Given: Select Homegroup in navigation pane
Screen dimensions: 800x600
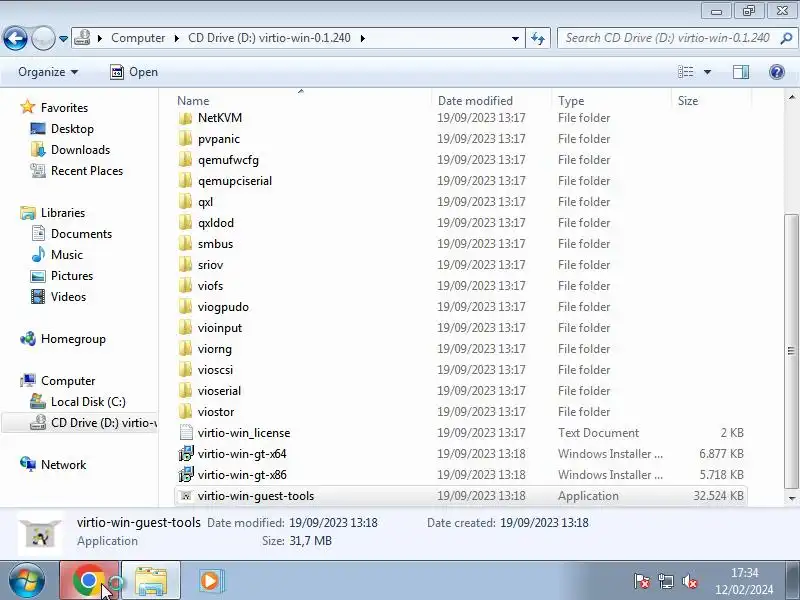Looking at the screenshot, I should pos(73,339).
